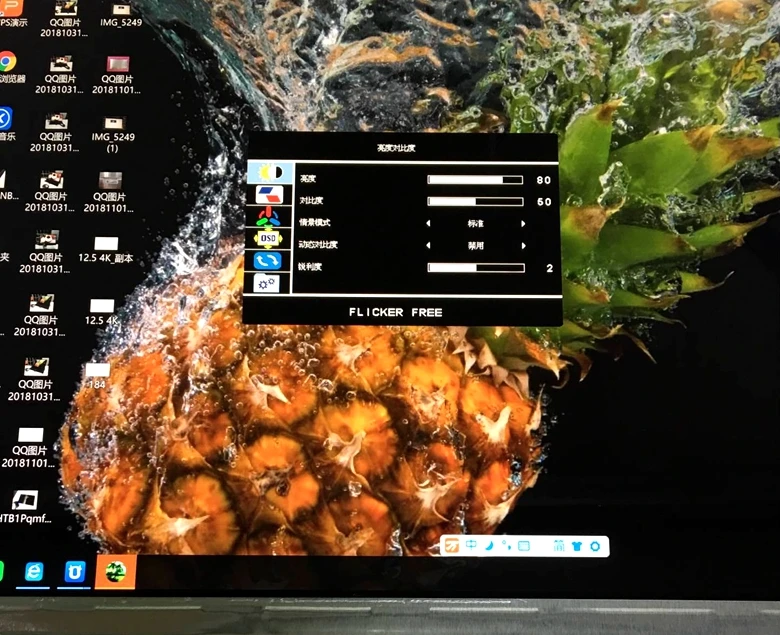Image resolution: width=780 pixels, height=635 pixels.
Task: Click left arrow of 动态对比度 row
Action: (428, 245)
